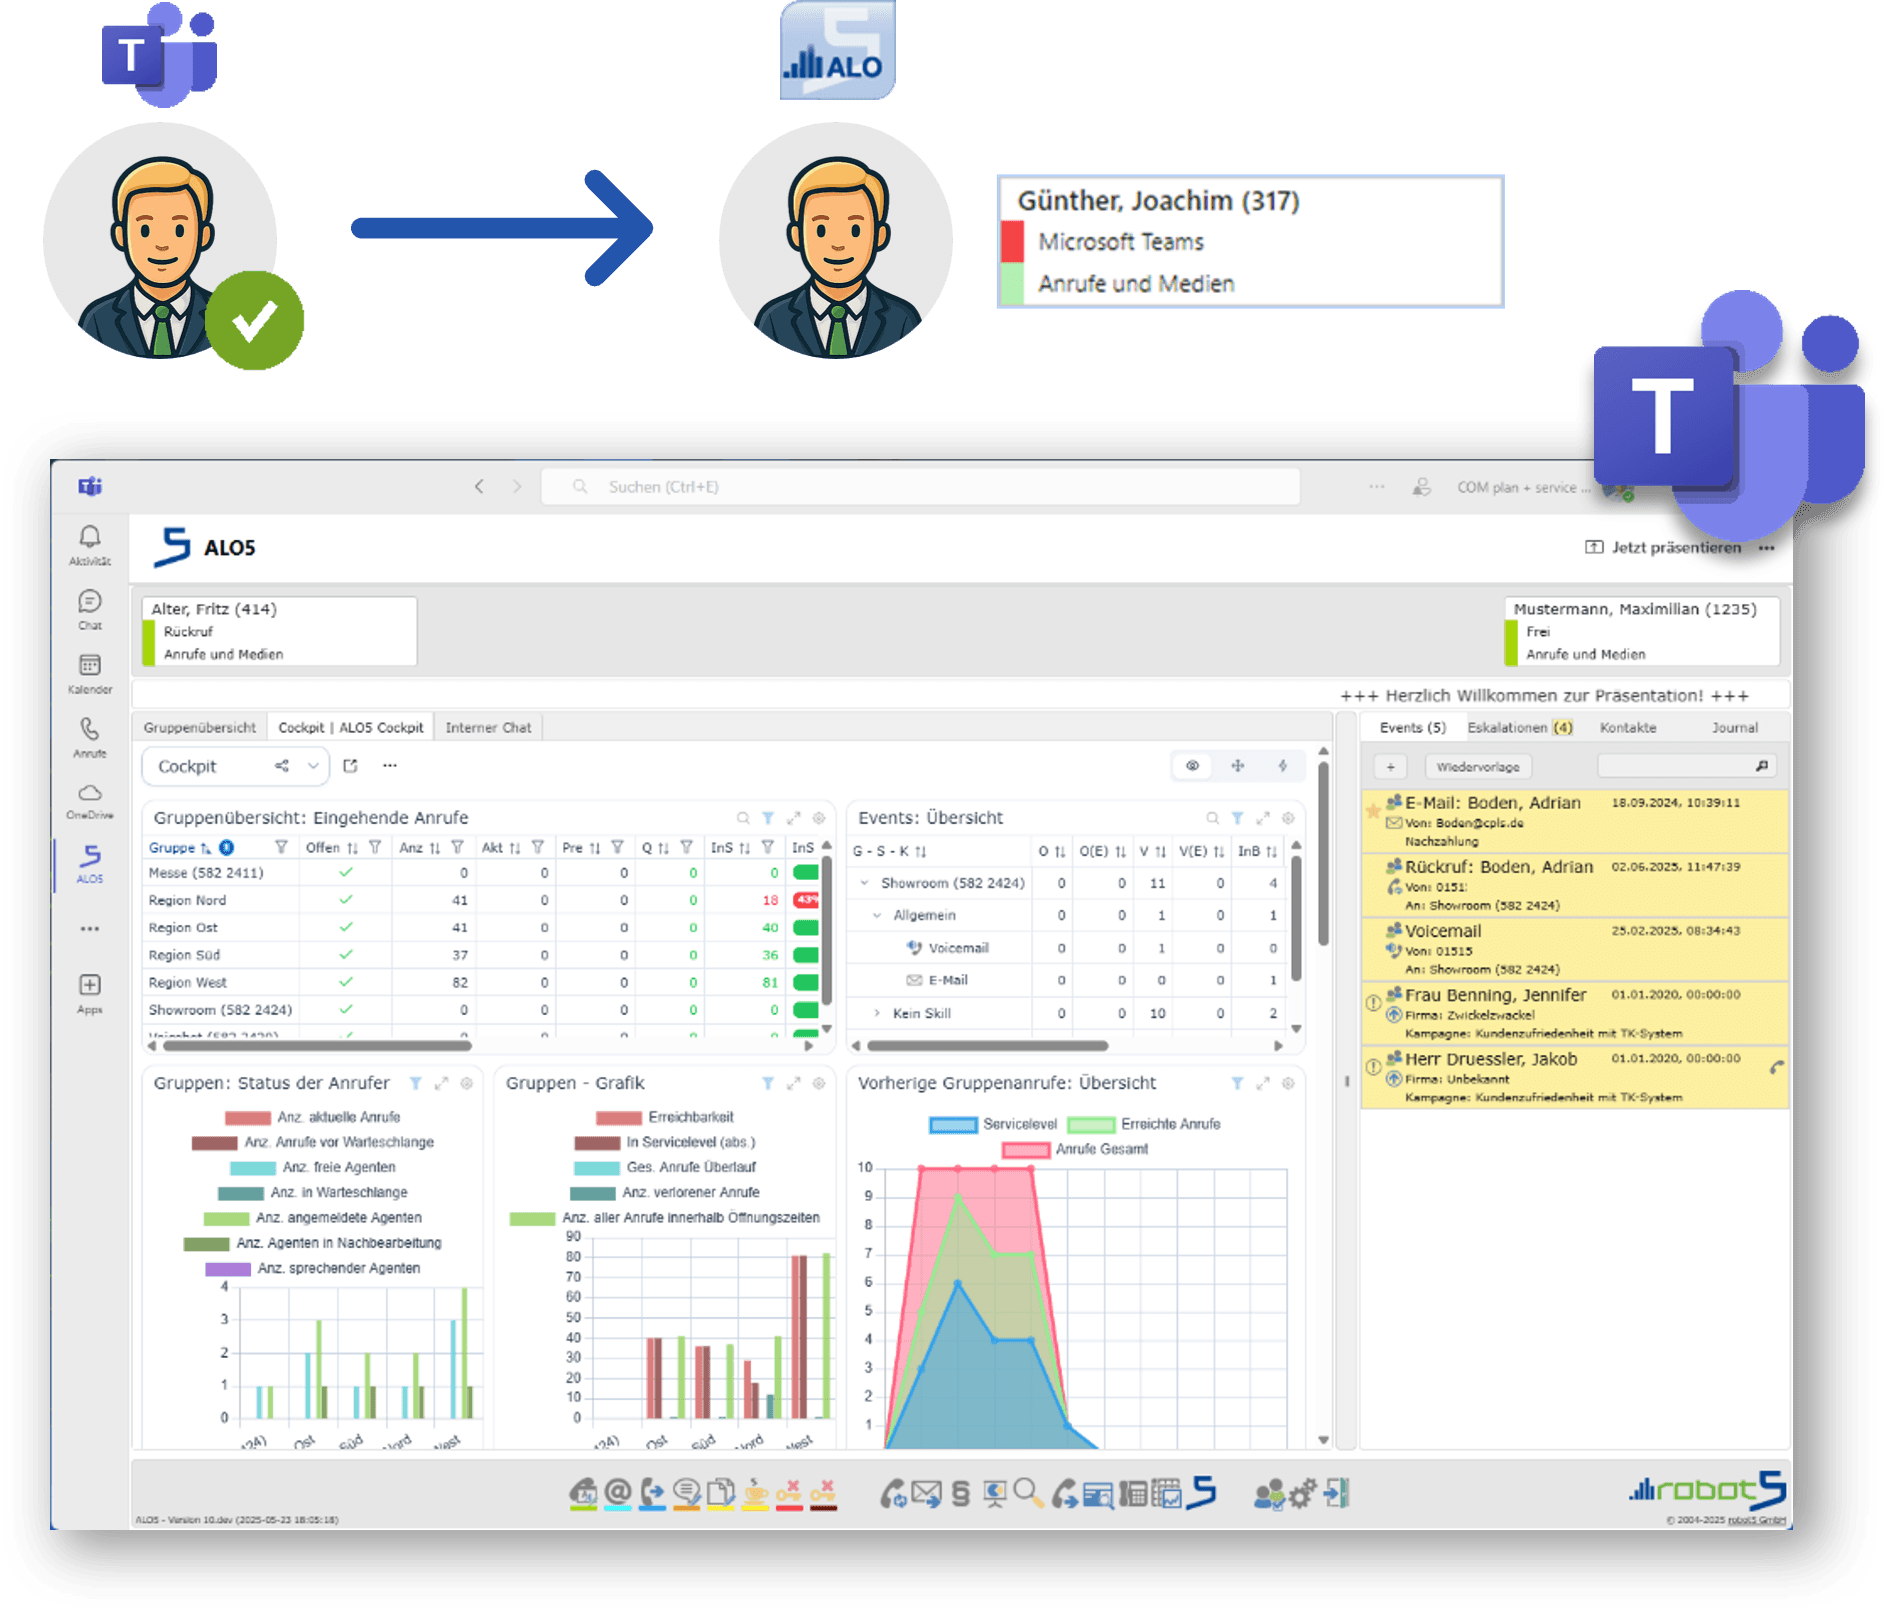Open the Kalender icon in sidebar
Screen dimensions: 1884x1611
pos(90,673)
